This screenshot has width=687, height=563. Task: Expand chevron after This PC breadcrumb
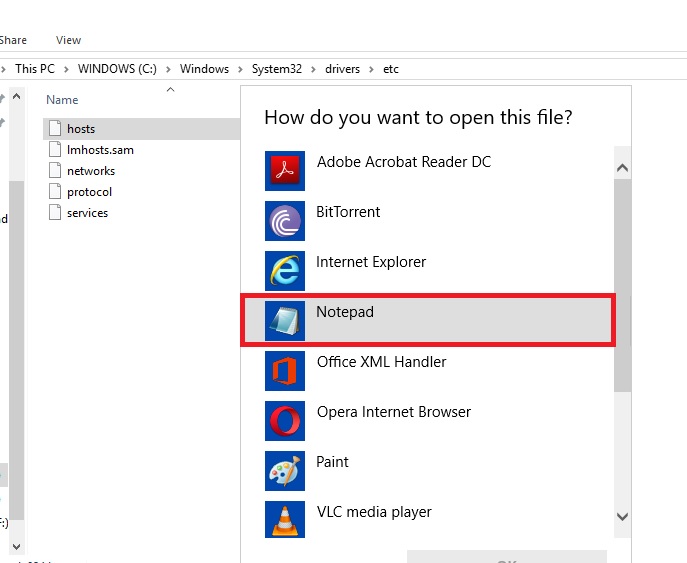point(66,69)
